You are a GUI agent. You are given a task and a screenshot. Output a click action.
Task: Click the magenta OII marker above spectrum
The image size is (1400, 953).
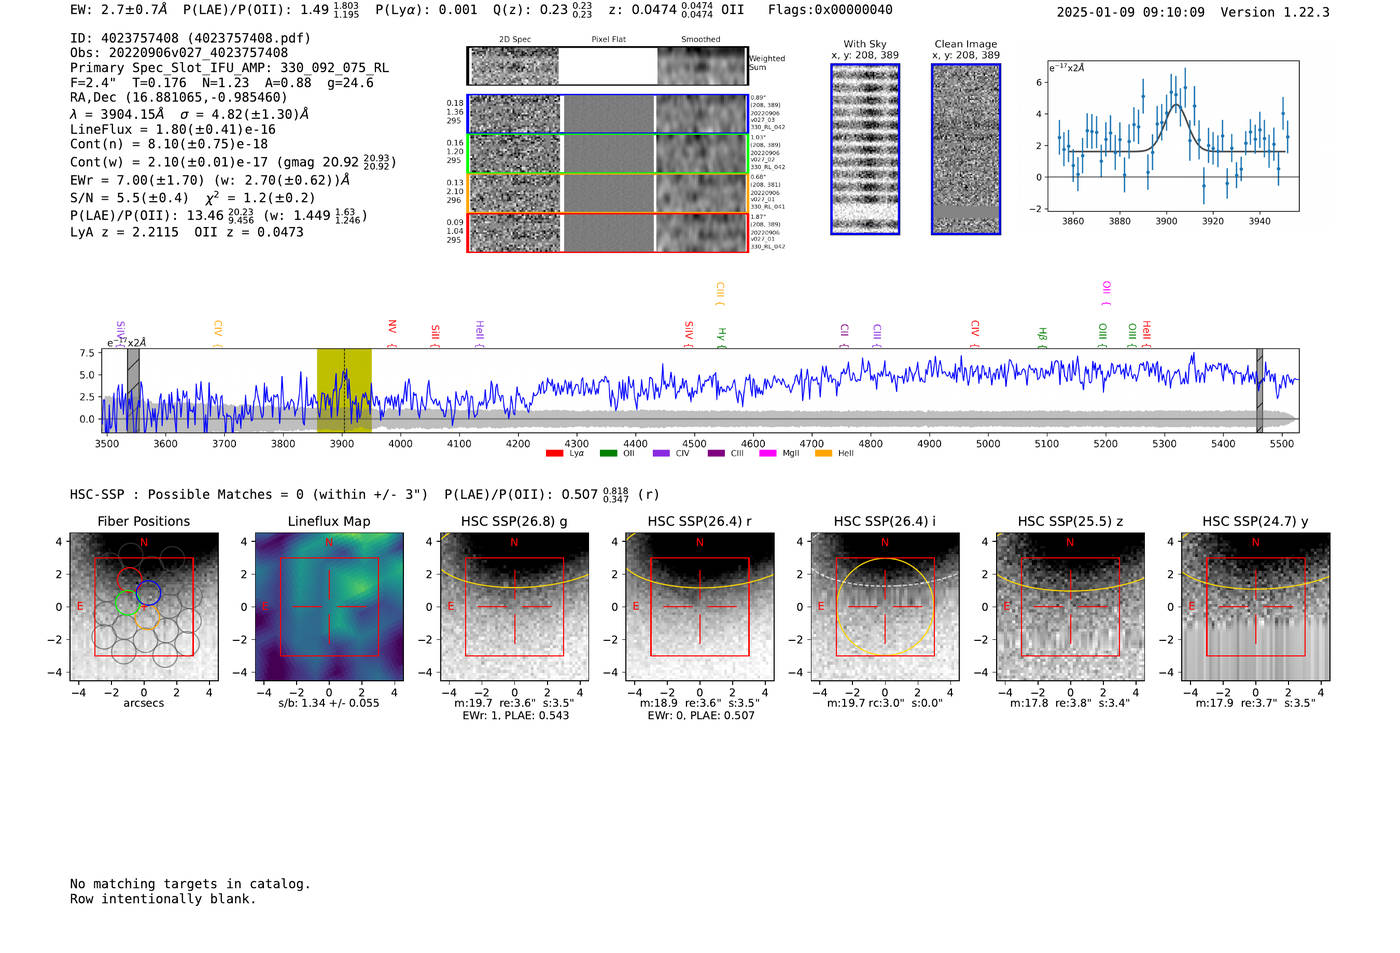(x=1106, y=293)
